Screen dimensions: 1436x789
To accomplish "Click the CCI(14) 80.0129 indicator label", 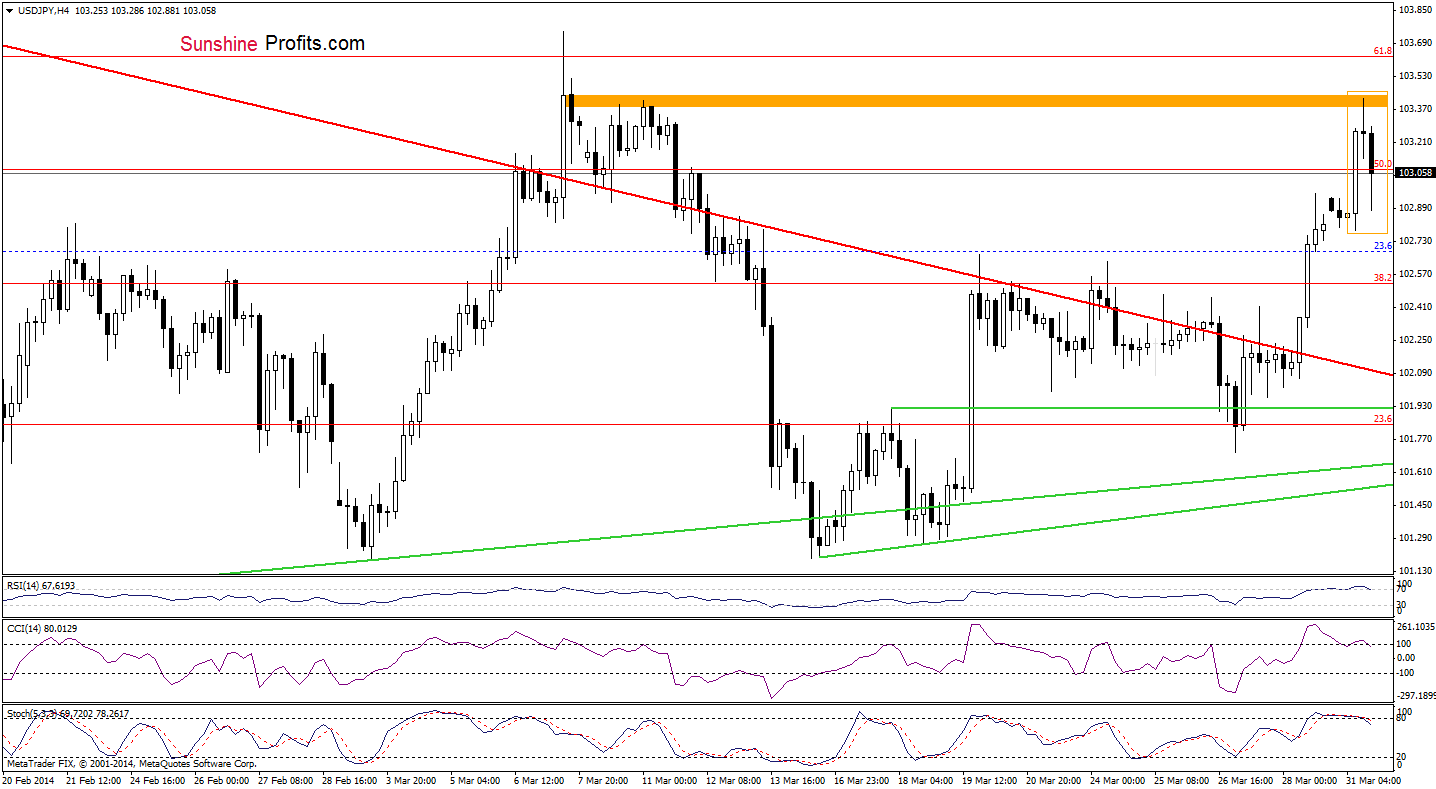I will (40, 627).
